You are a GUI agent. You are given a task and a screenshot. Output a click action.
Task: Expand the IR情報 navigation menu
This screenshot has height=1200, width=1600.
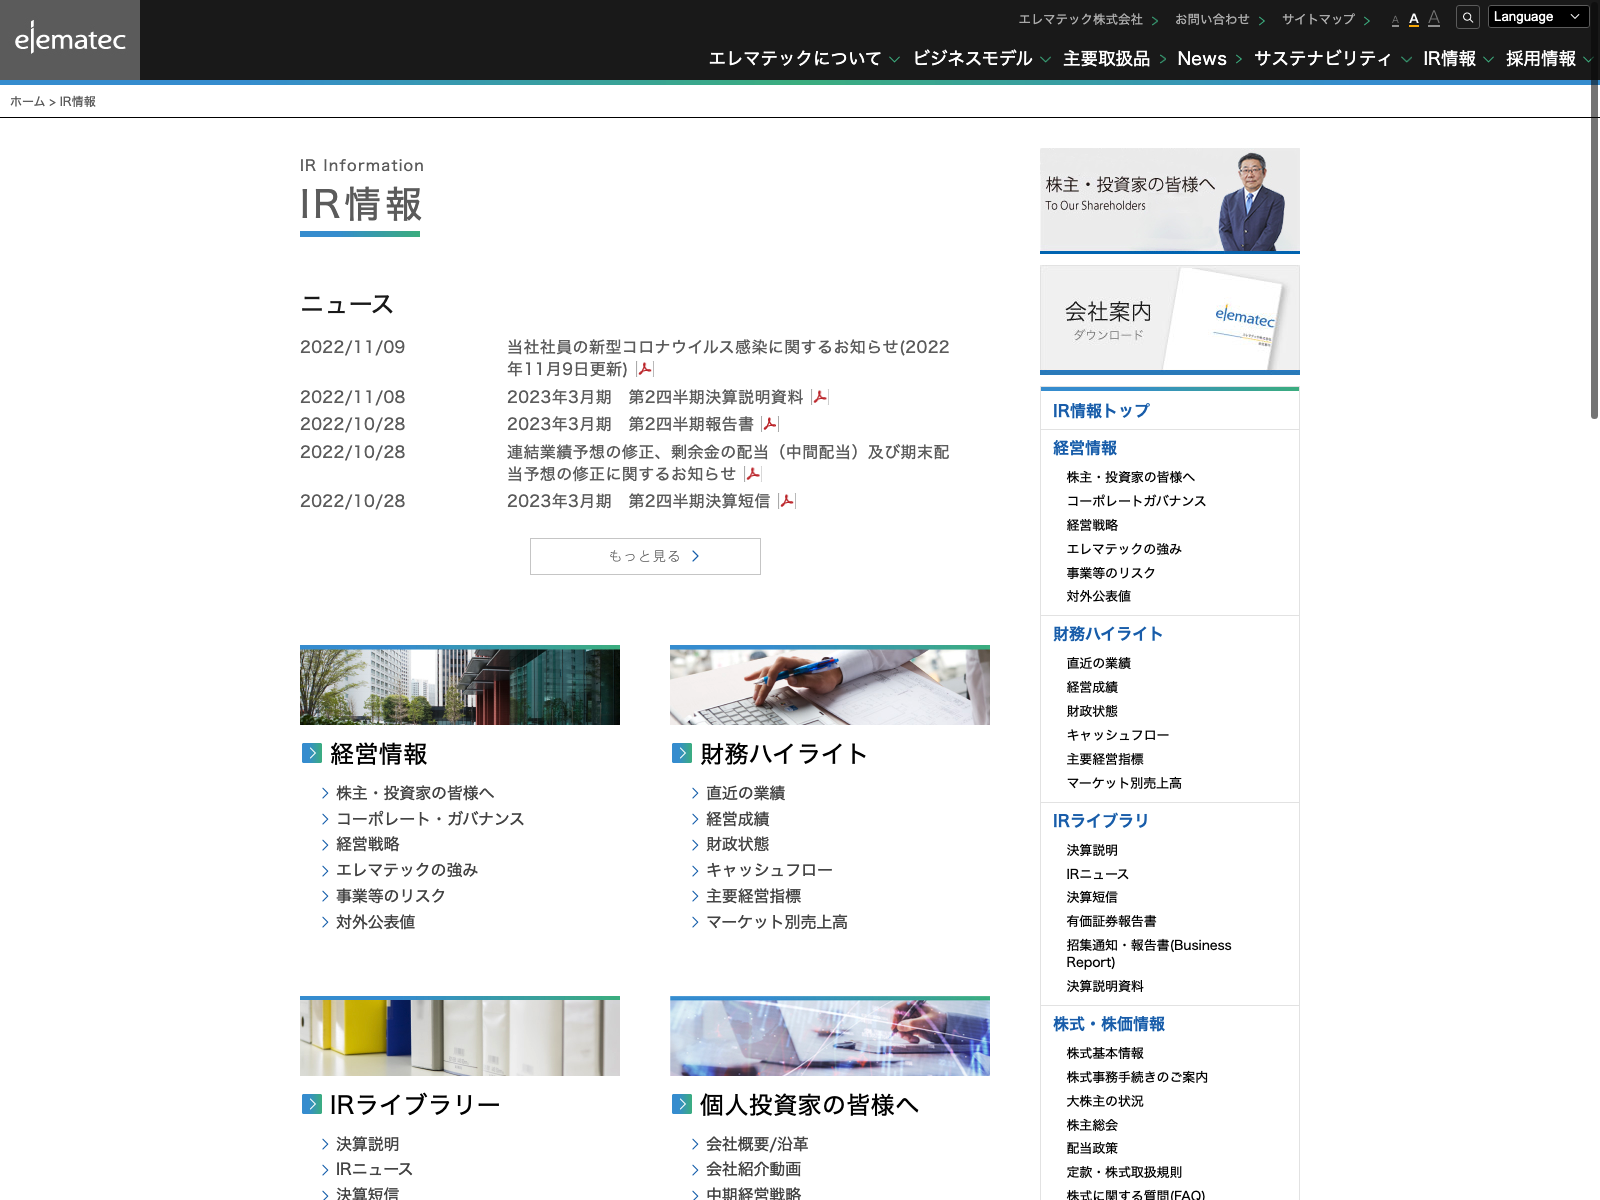[1457, 59]
